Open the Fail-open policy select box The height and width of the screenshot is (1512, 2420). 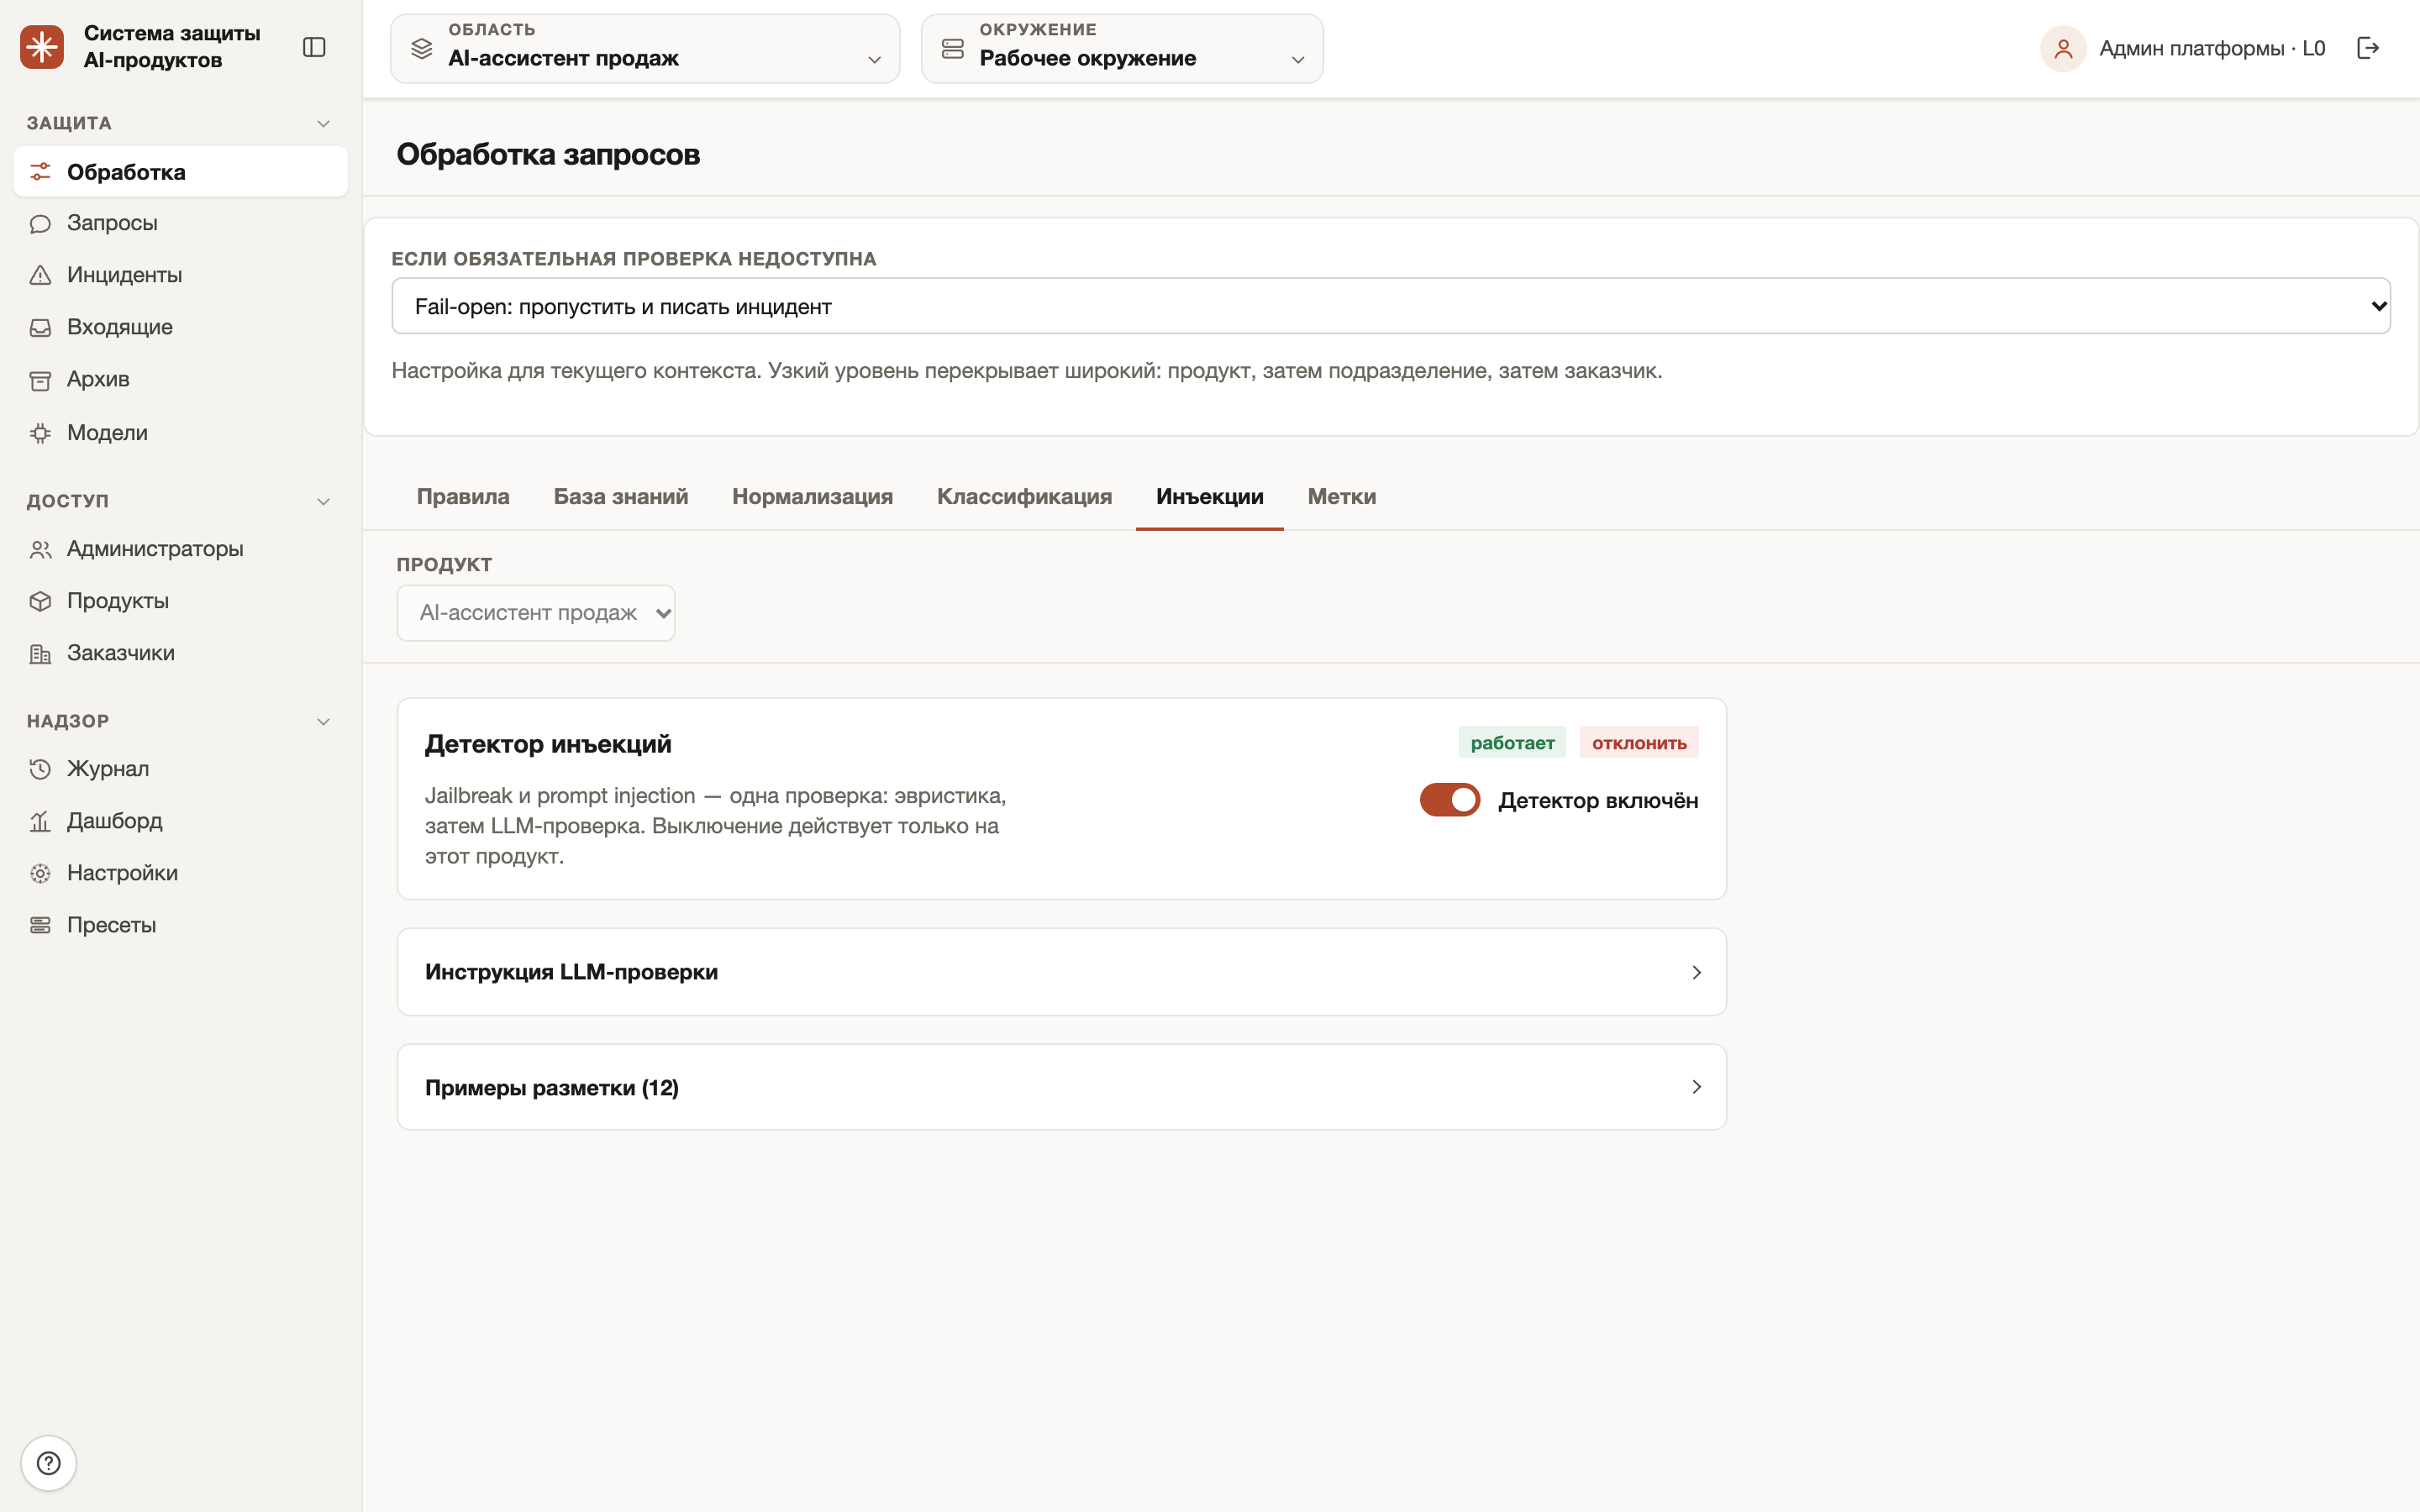[1391, 306]
